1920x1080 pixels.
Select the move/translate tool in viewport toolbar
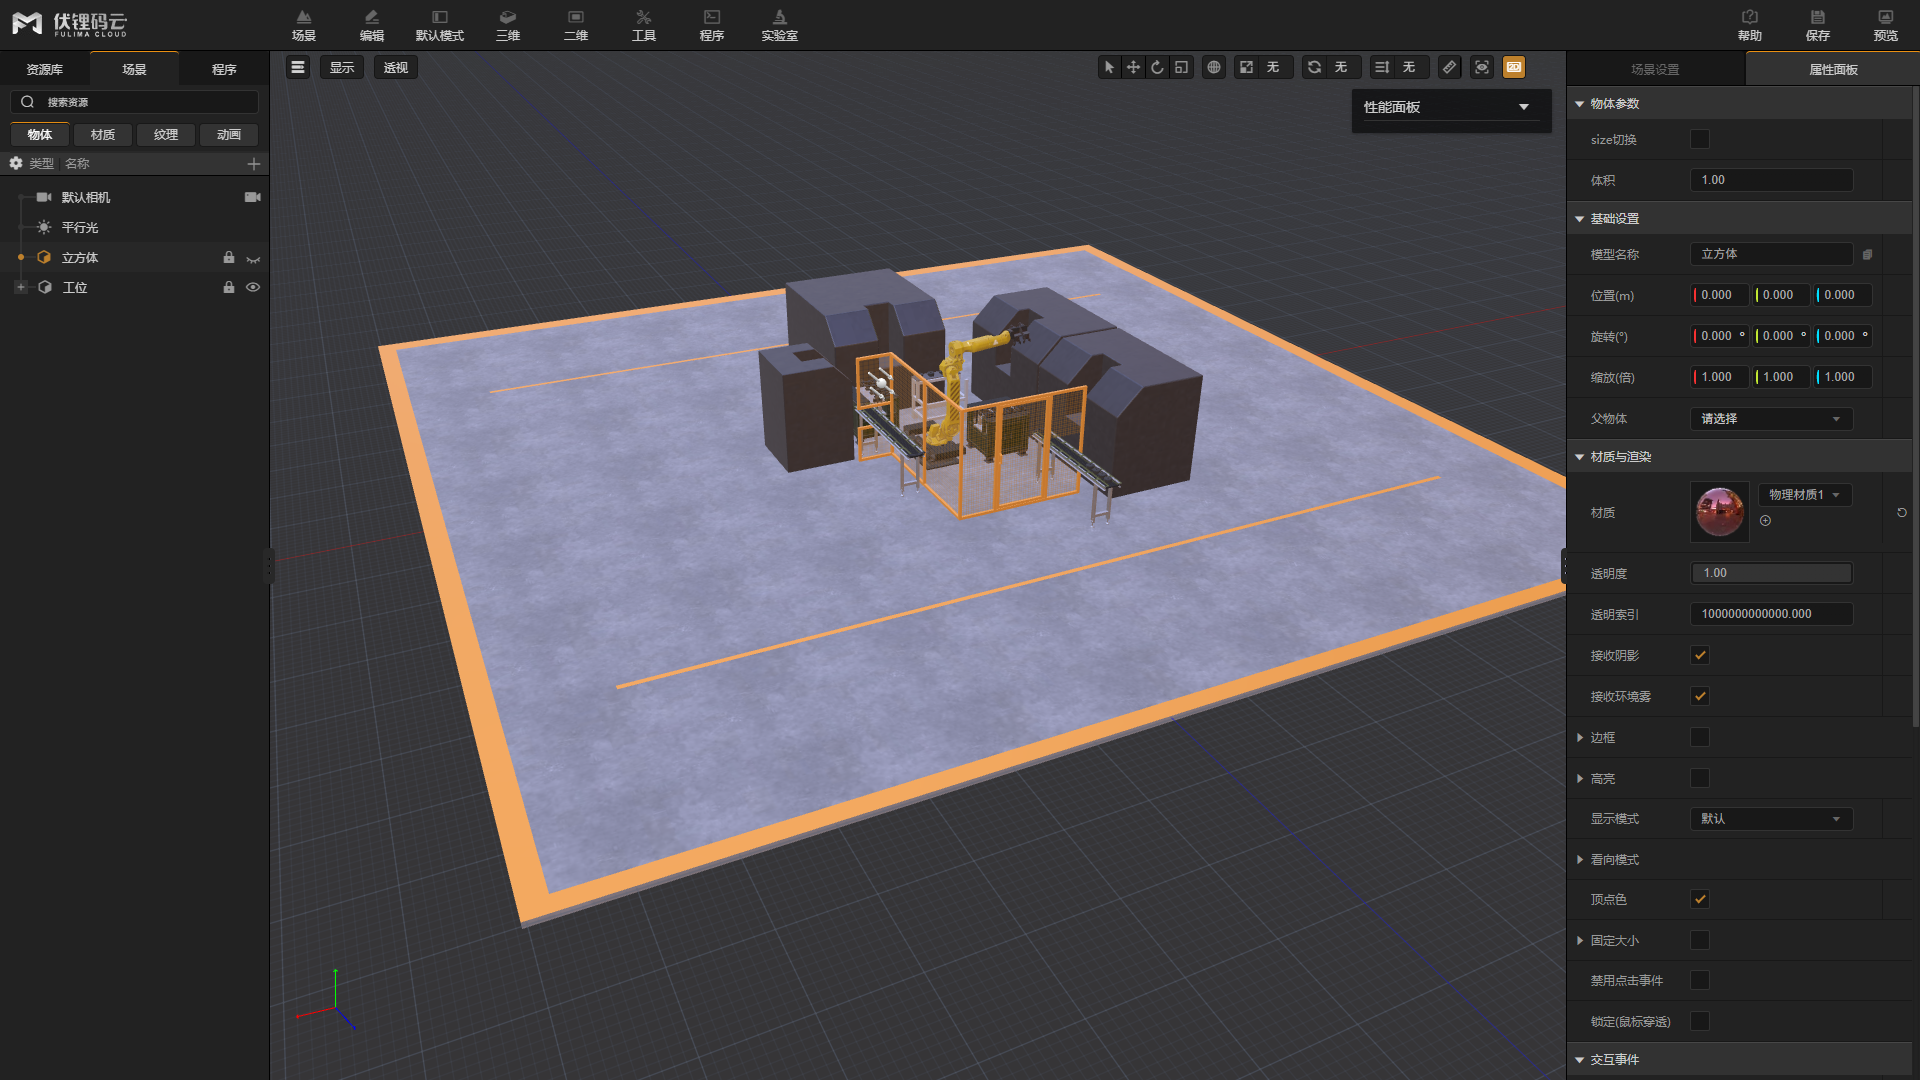(1133, 67)
